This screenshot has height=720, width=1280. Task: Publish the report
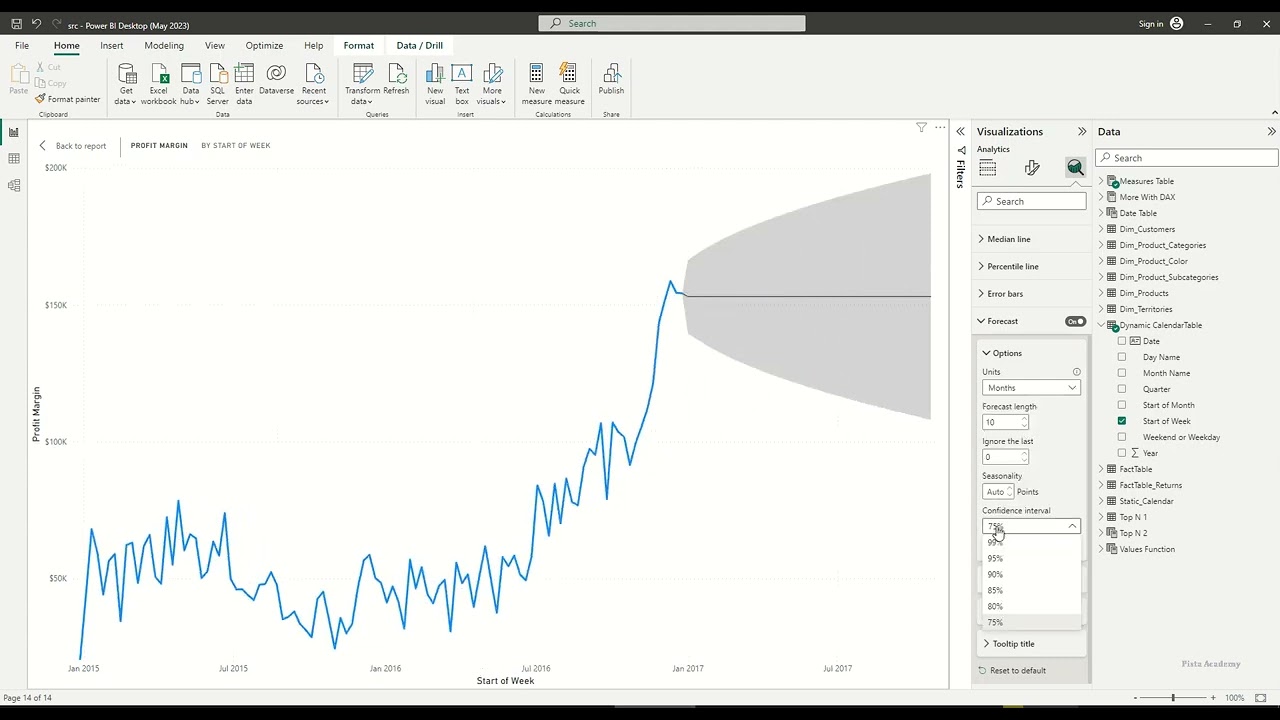pos(611,80)
